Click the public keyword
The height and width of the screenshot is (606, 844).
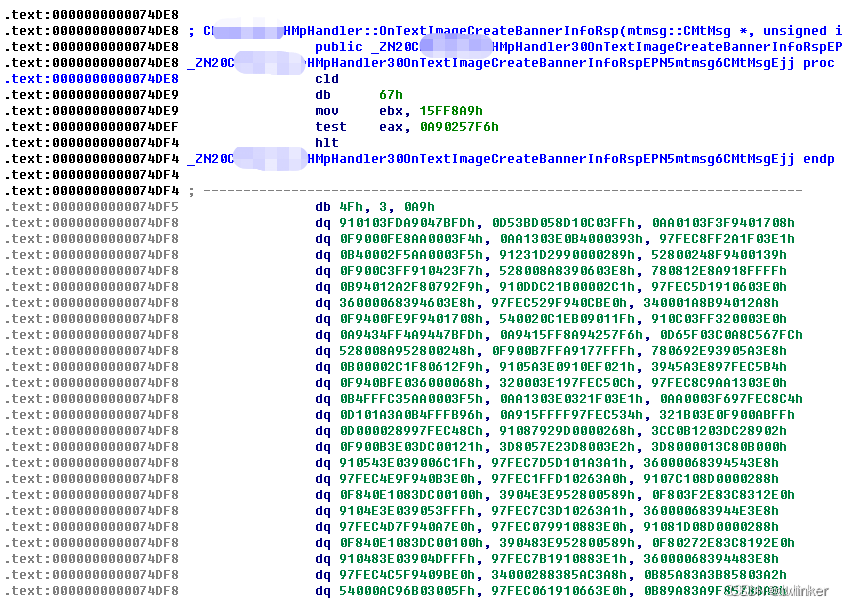pyautogui.click(x=339, y=47)
